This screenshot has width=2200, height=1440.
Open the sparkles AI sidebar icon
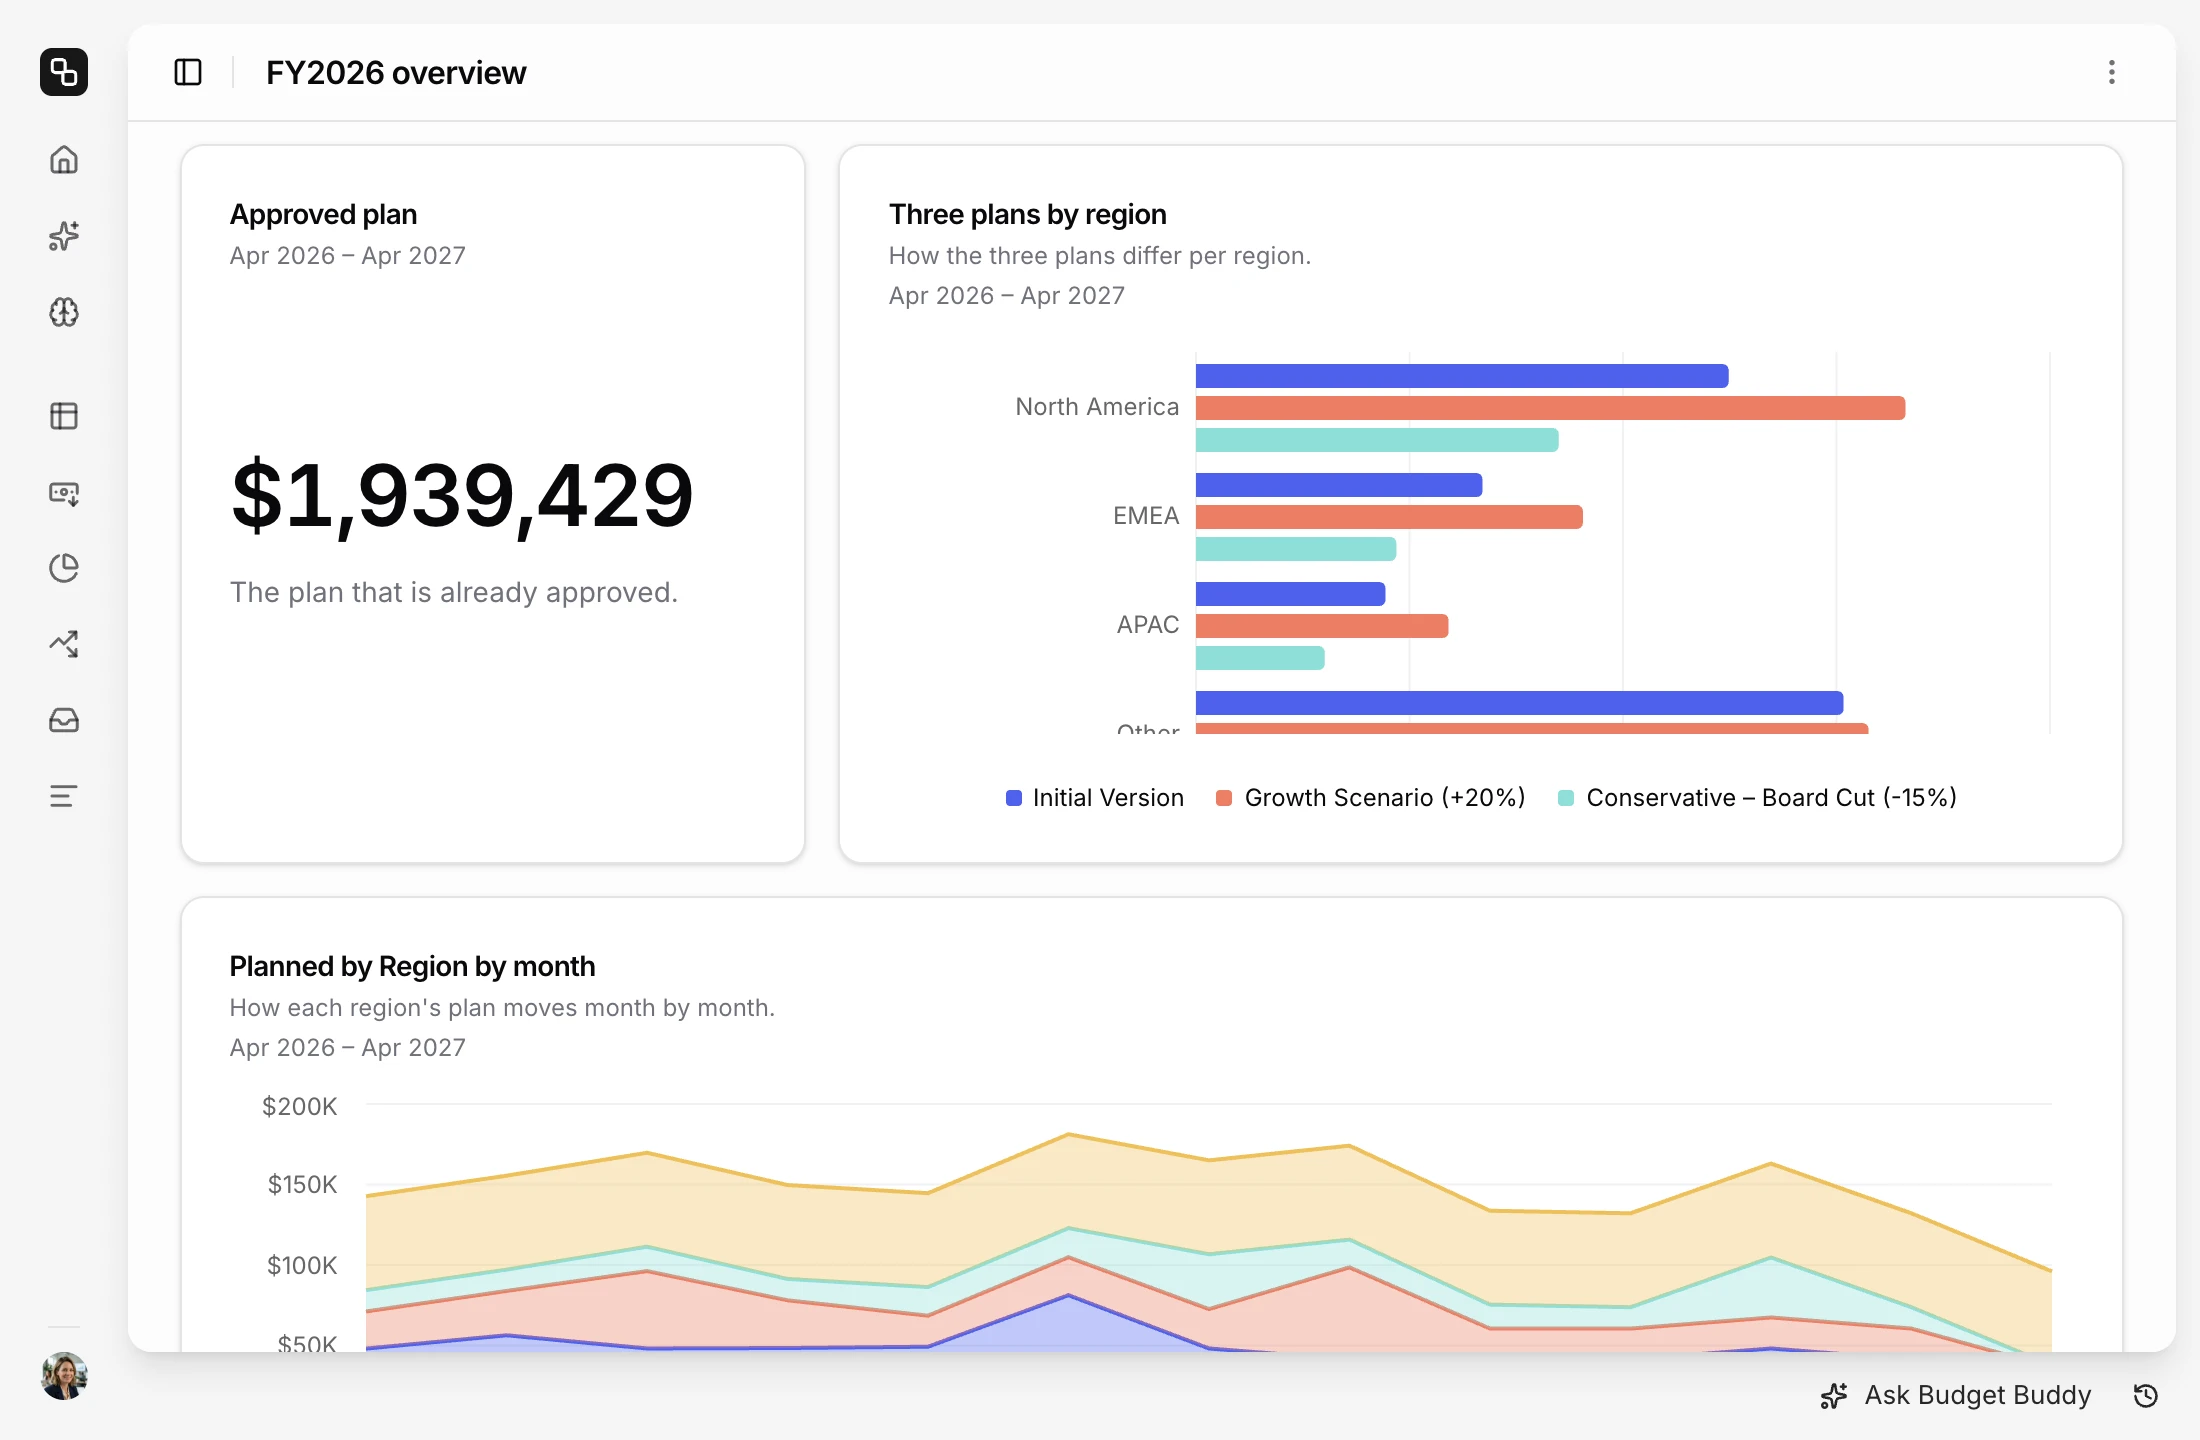coord(64,236)
